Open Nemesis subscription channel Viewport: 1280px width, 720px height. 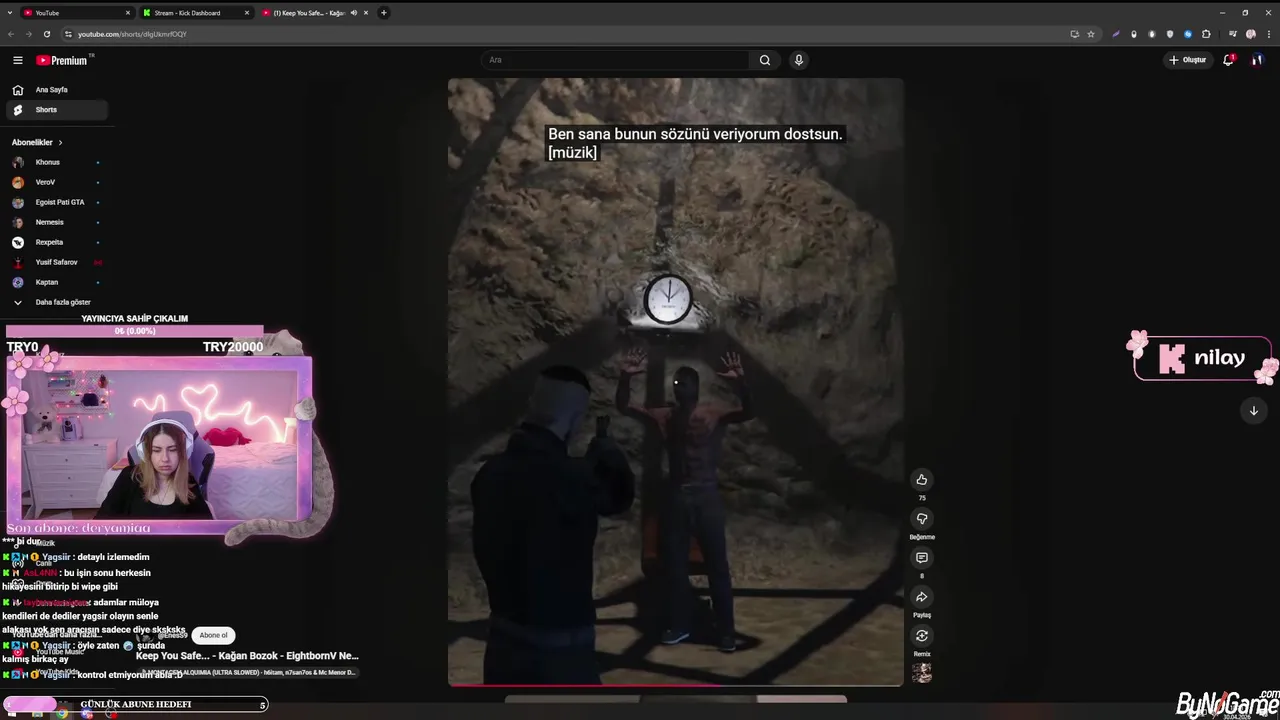pos(56,222)
